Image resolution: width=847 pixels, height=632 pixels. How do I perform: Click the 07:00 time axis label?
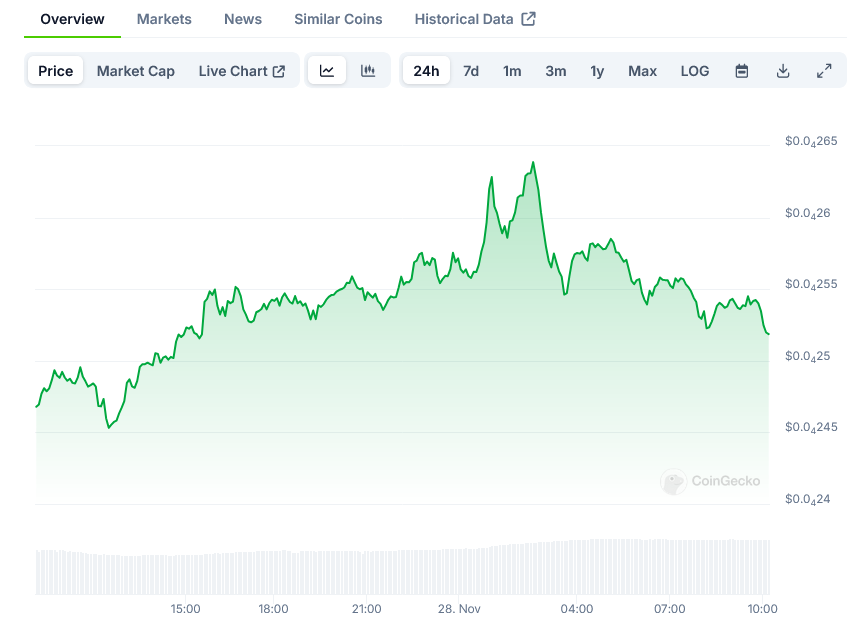pos(670,609)
